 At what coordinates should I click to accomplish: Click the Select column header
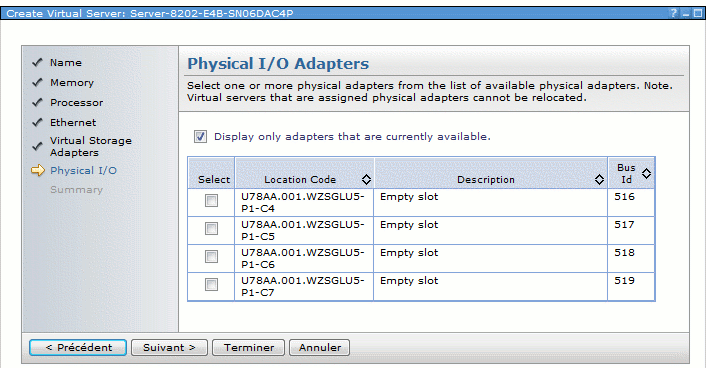pyautogui.click(x=214, y=180)
